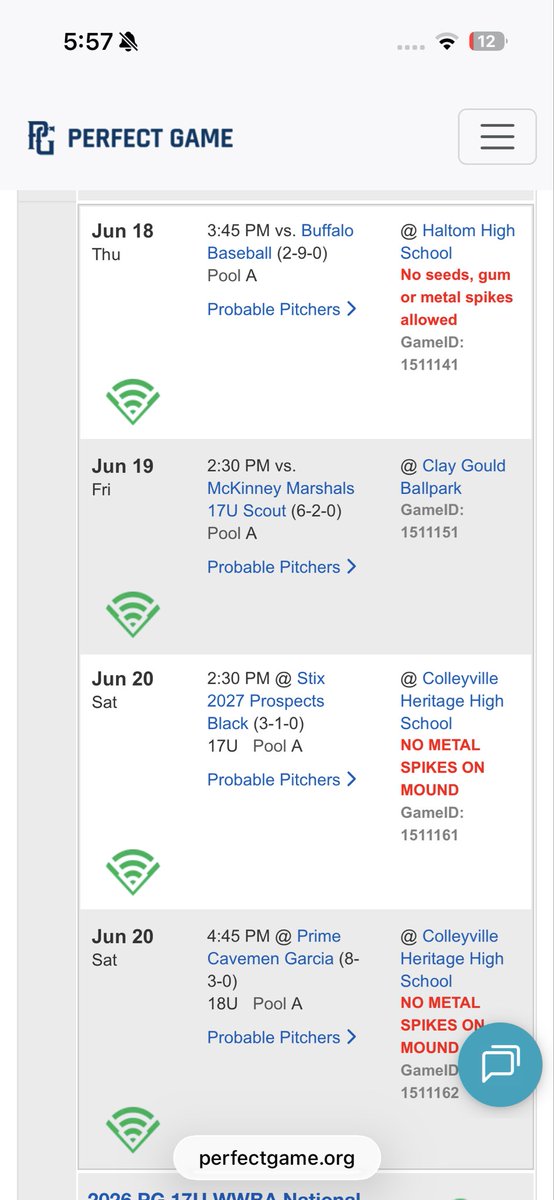The width and height of the screenshot is (554, 1200).
Task: Open Clay Gould Ballpark venue link
Action: [453, 477]
